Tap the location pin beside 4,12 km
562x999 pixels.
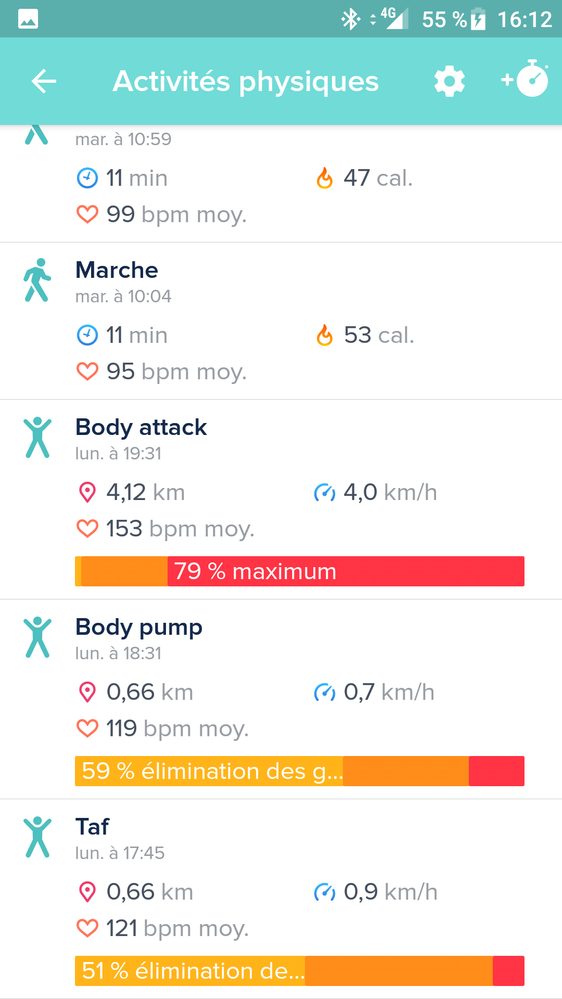[x=87, y=492]
